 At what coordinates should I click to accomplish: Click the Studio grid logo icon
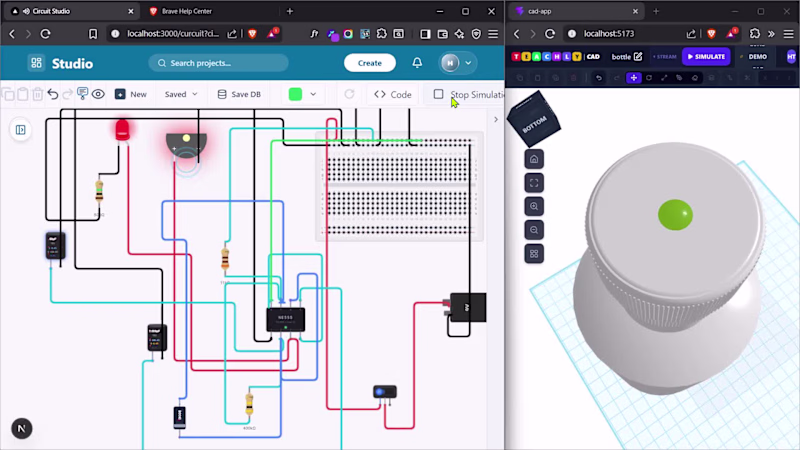coord(36,63)
